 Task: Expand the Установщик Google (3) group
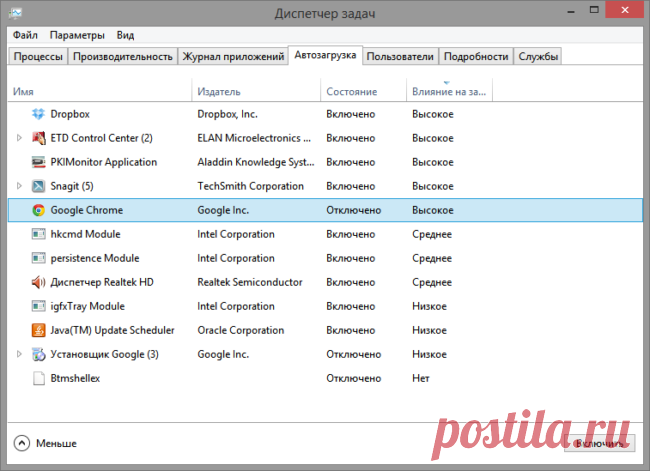pyautogui.click(x=19, y=354)
